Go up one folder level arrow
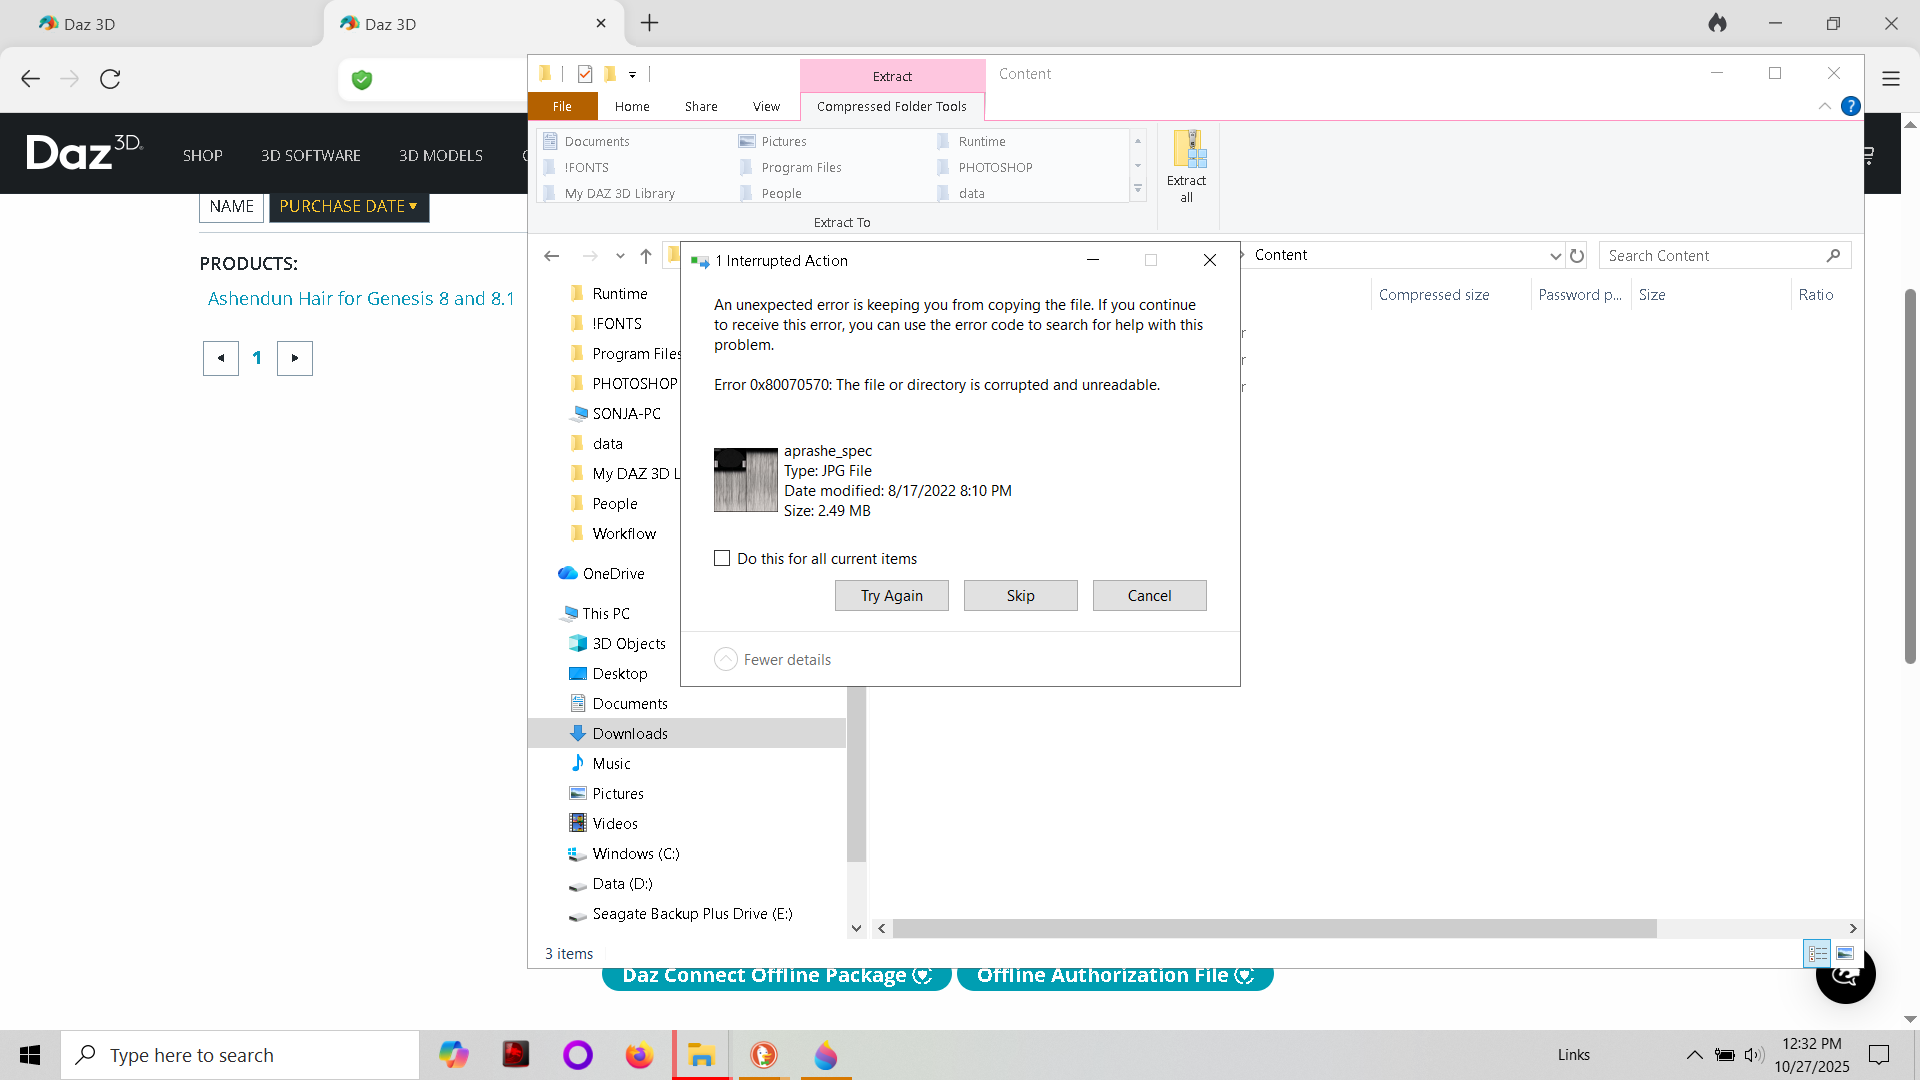The width and height of the screenshot is (1920, 1080). [x=646, y=256]
